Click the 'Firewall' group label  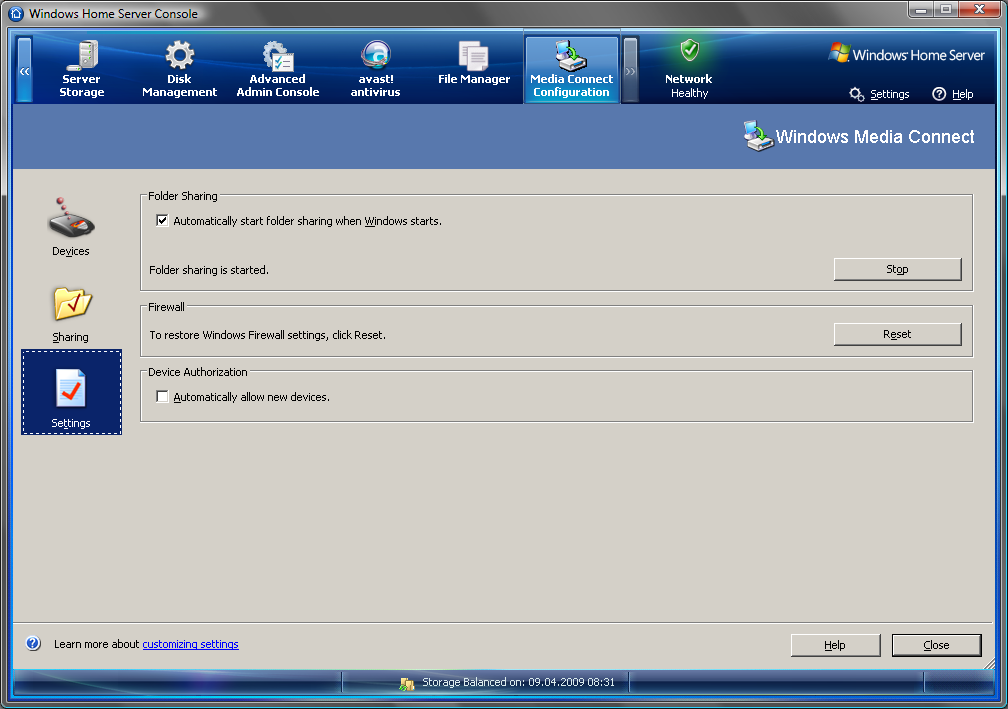(x=166, y=307)
